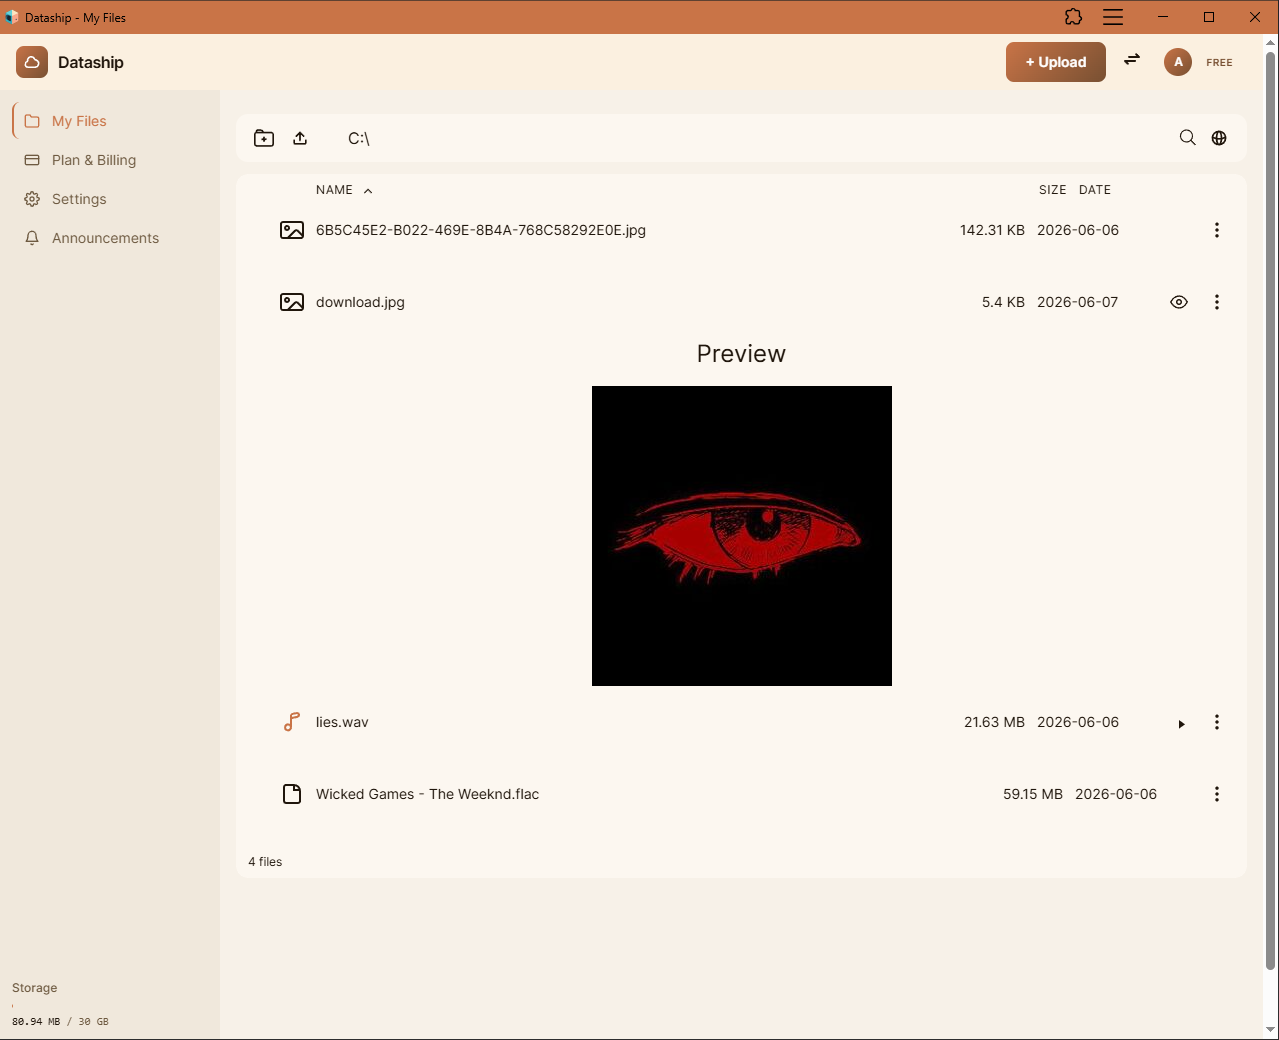
Task: Open the transfers arrows icon
Action: coord(1132,60)
